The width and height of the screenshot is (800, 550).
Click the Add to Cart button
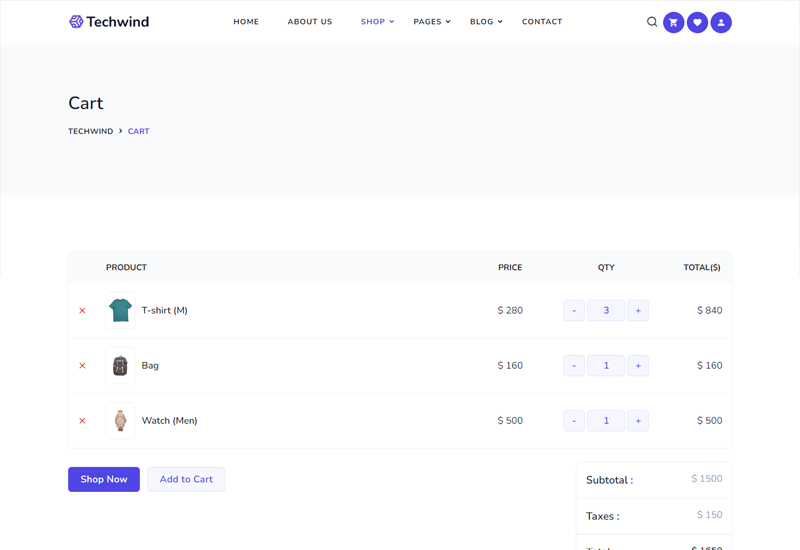(186, 480)
